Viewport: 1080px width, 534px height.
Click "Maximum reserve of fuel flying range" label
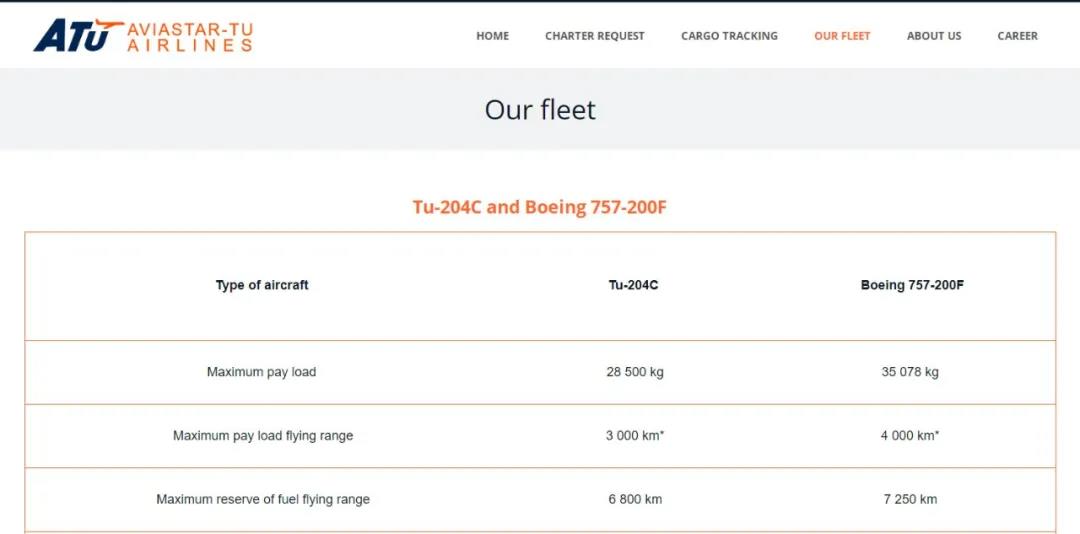coord(263,499)
